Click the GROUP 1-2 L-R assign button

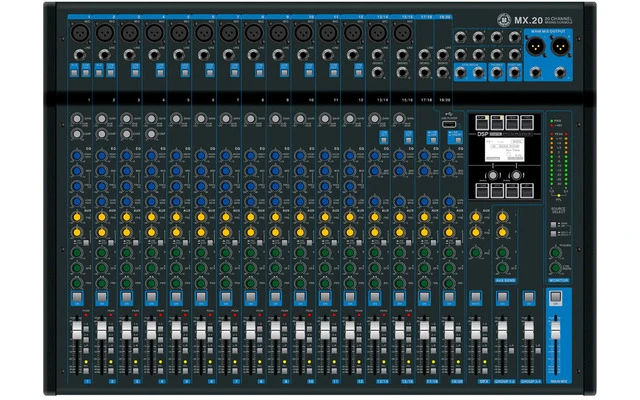[511, 350]
